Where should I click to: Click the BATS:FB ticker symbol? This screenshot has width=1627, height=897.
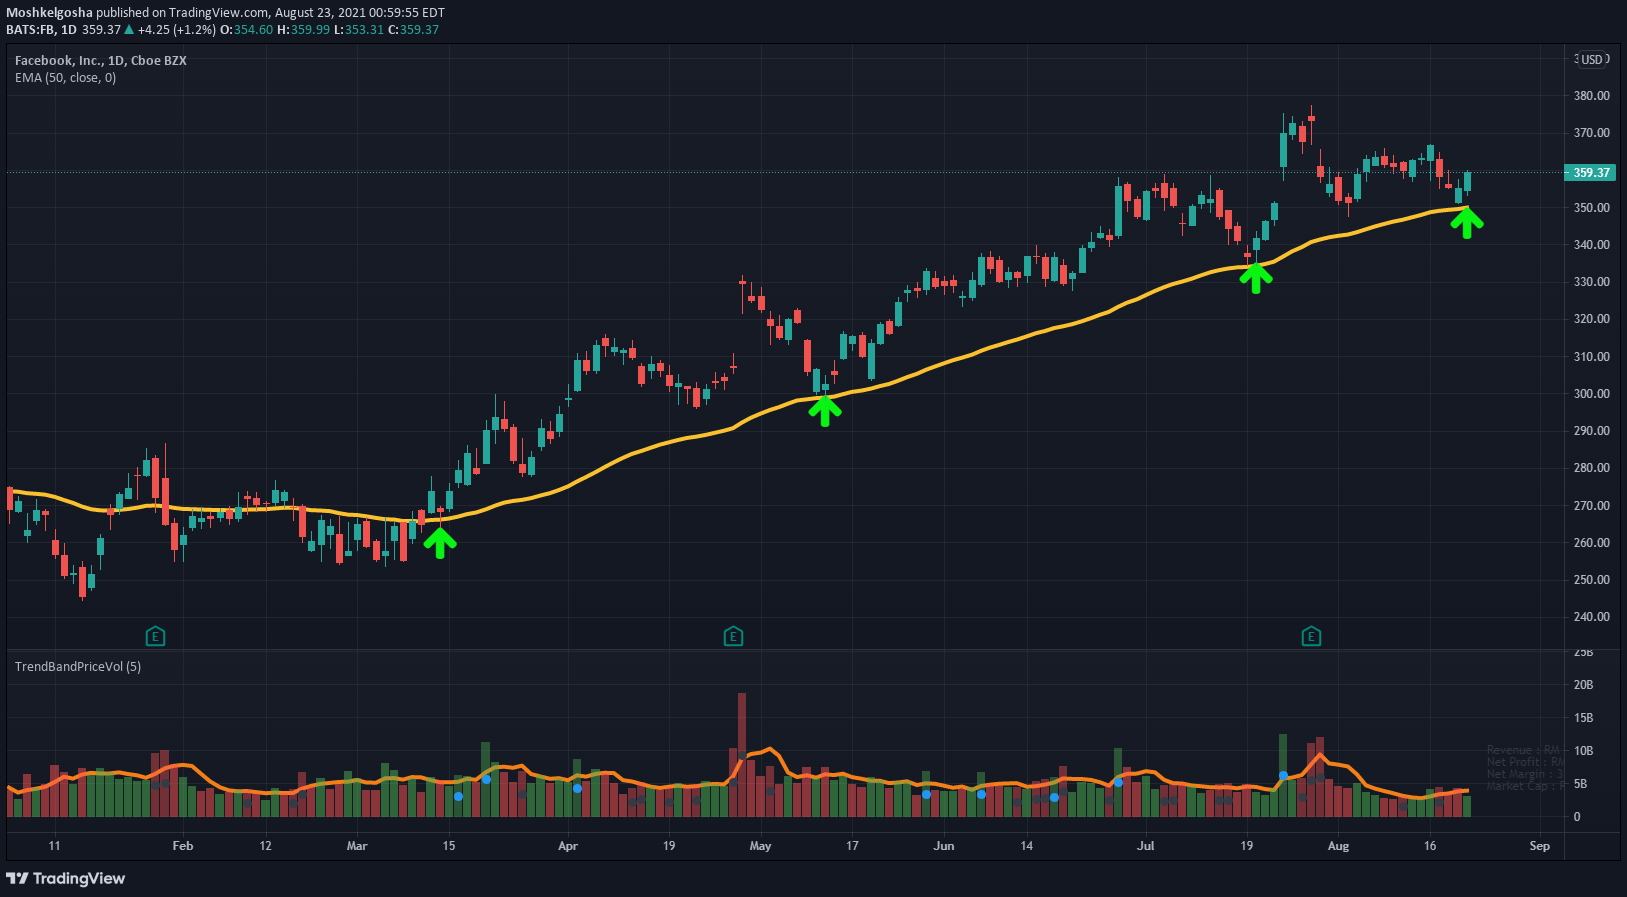pos(30,30)
